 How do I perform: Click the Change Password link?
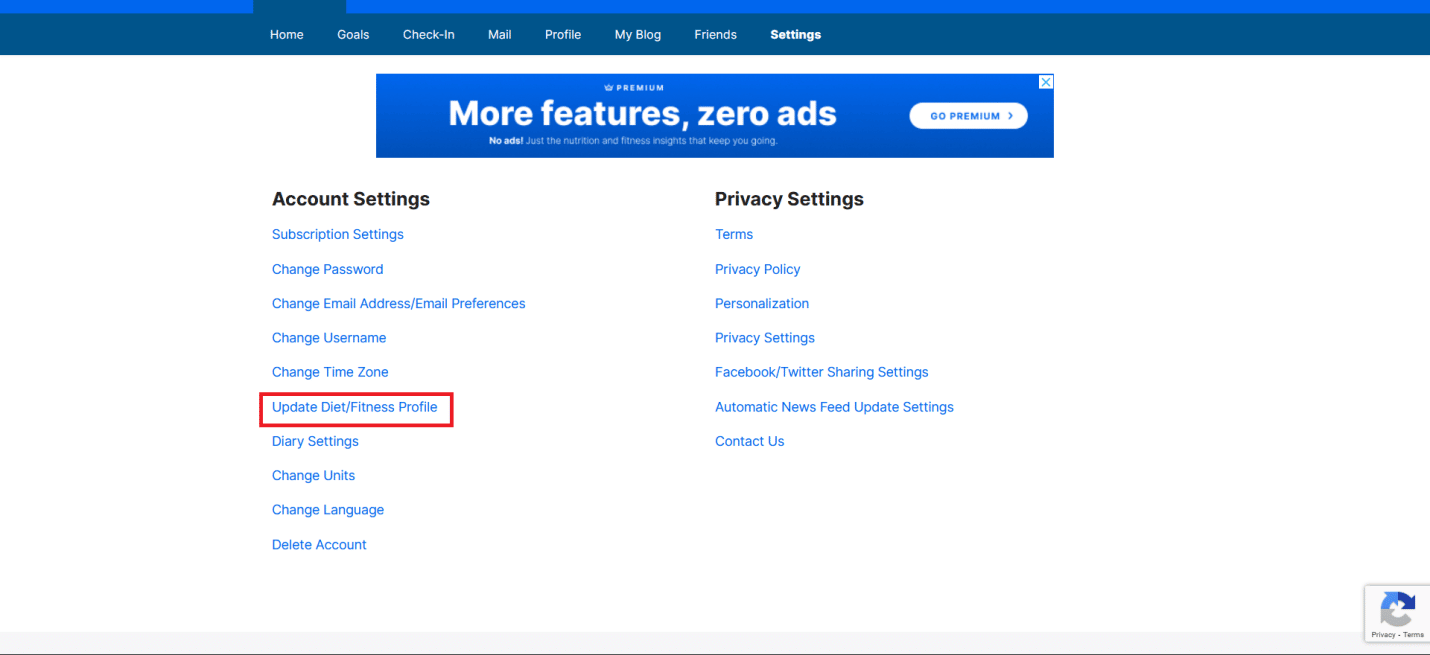click(x=327, y=269)
